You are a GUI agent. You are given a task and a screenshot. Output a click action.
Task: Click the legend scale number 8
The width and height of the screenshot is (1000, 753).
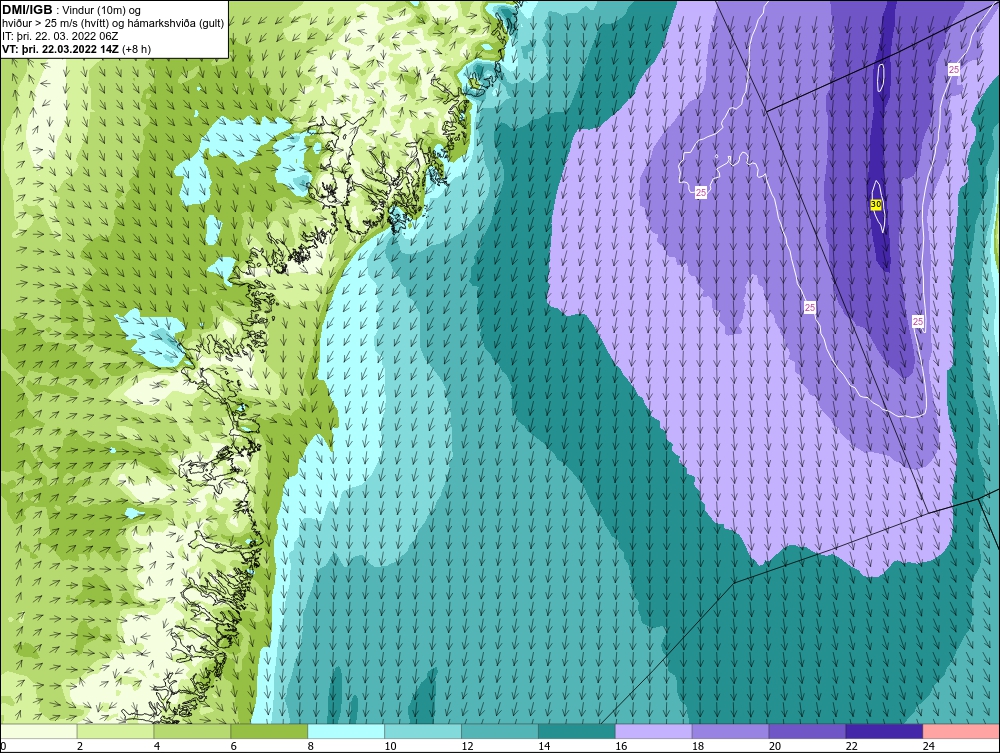(x=311, y=746)
